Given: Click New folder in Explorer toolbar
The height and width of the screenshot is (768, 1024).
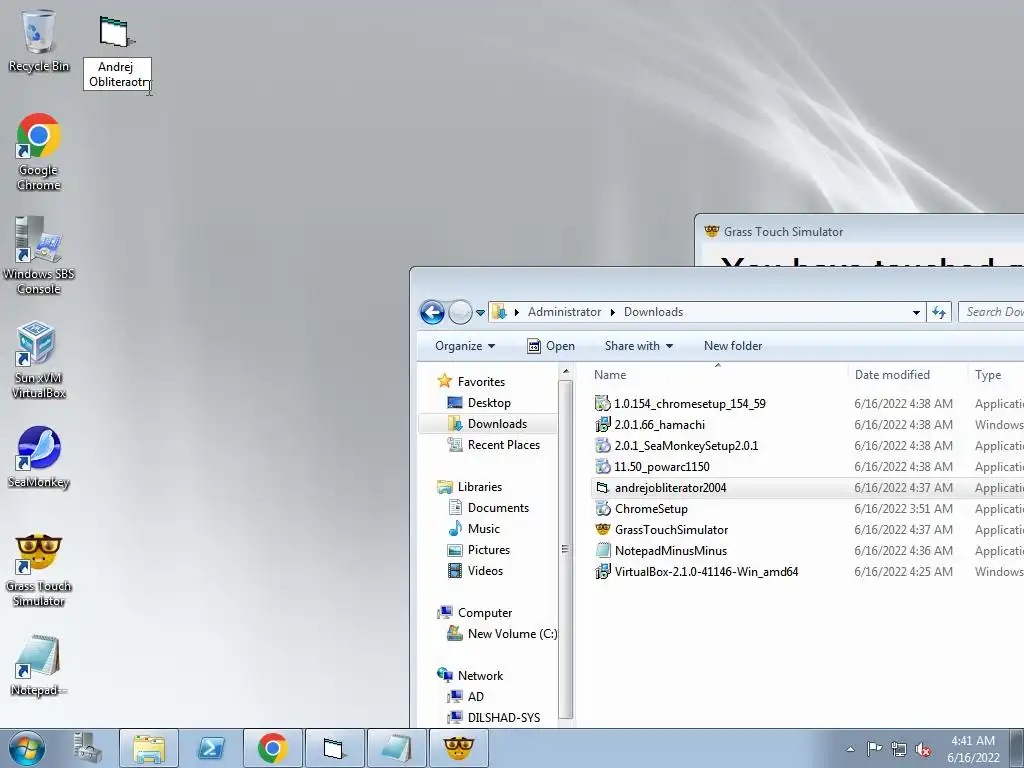Looking at the screenshot, I should pos(733,346).
